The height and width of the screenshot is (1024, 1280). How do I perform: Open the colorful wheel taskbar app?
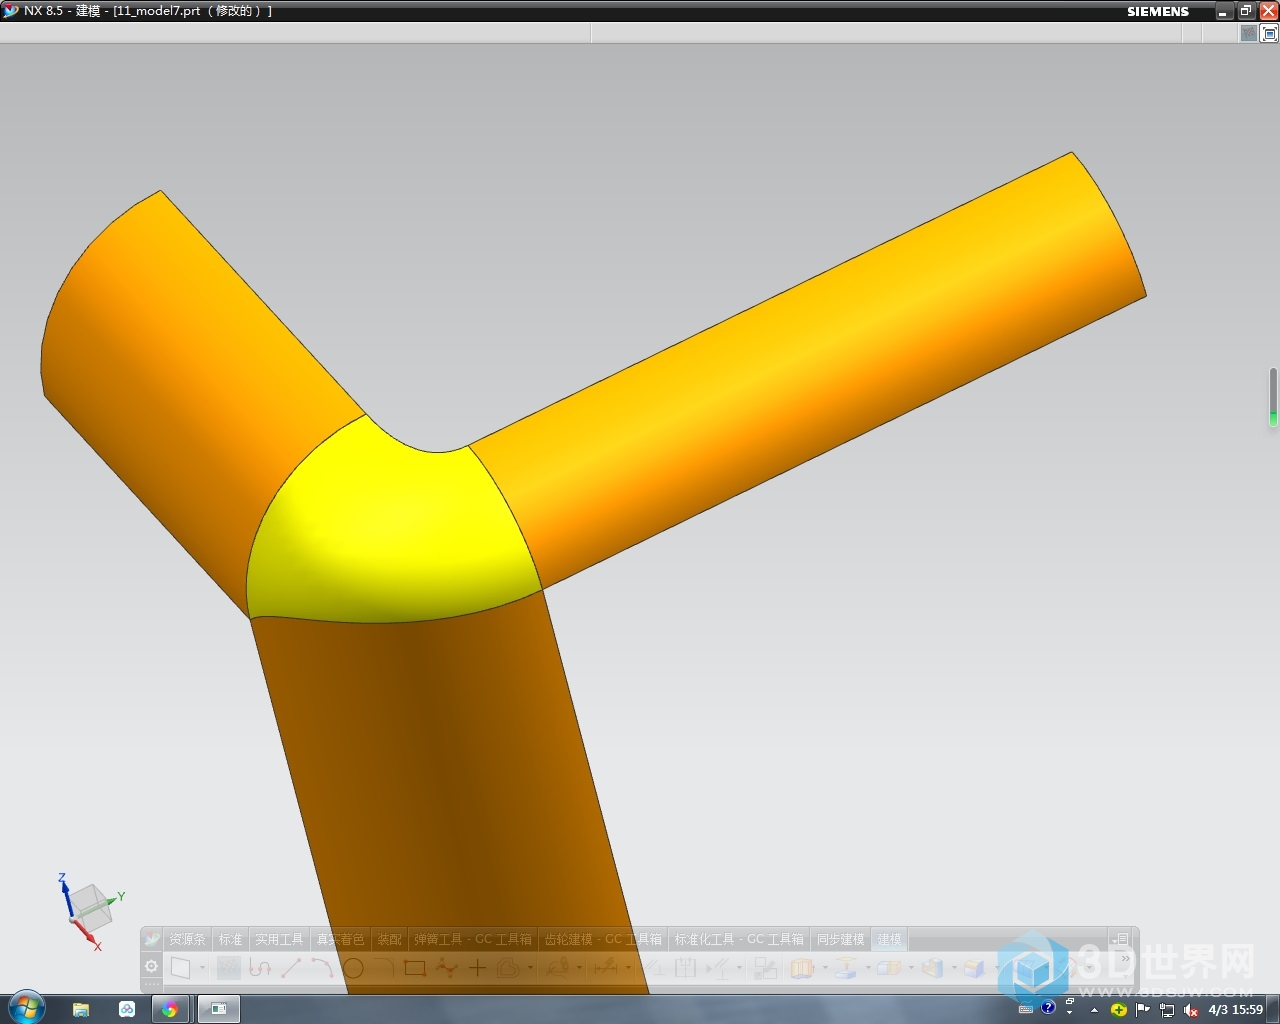(x=170, y=1009)
